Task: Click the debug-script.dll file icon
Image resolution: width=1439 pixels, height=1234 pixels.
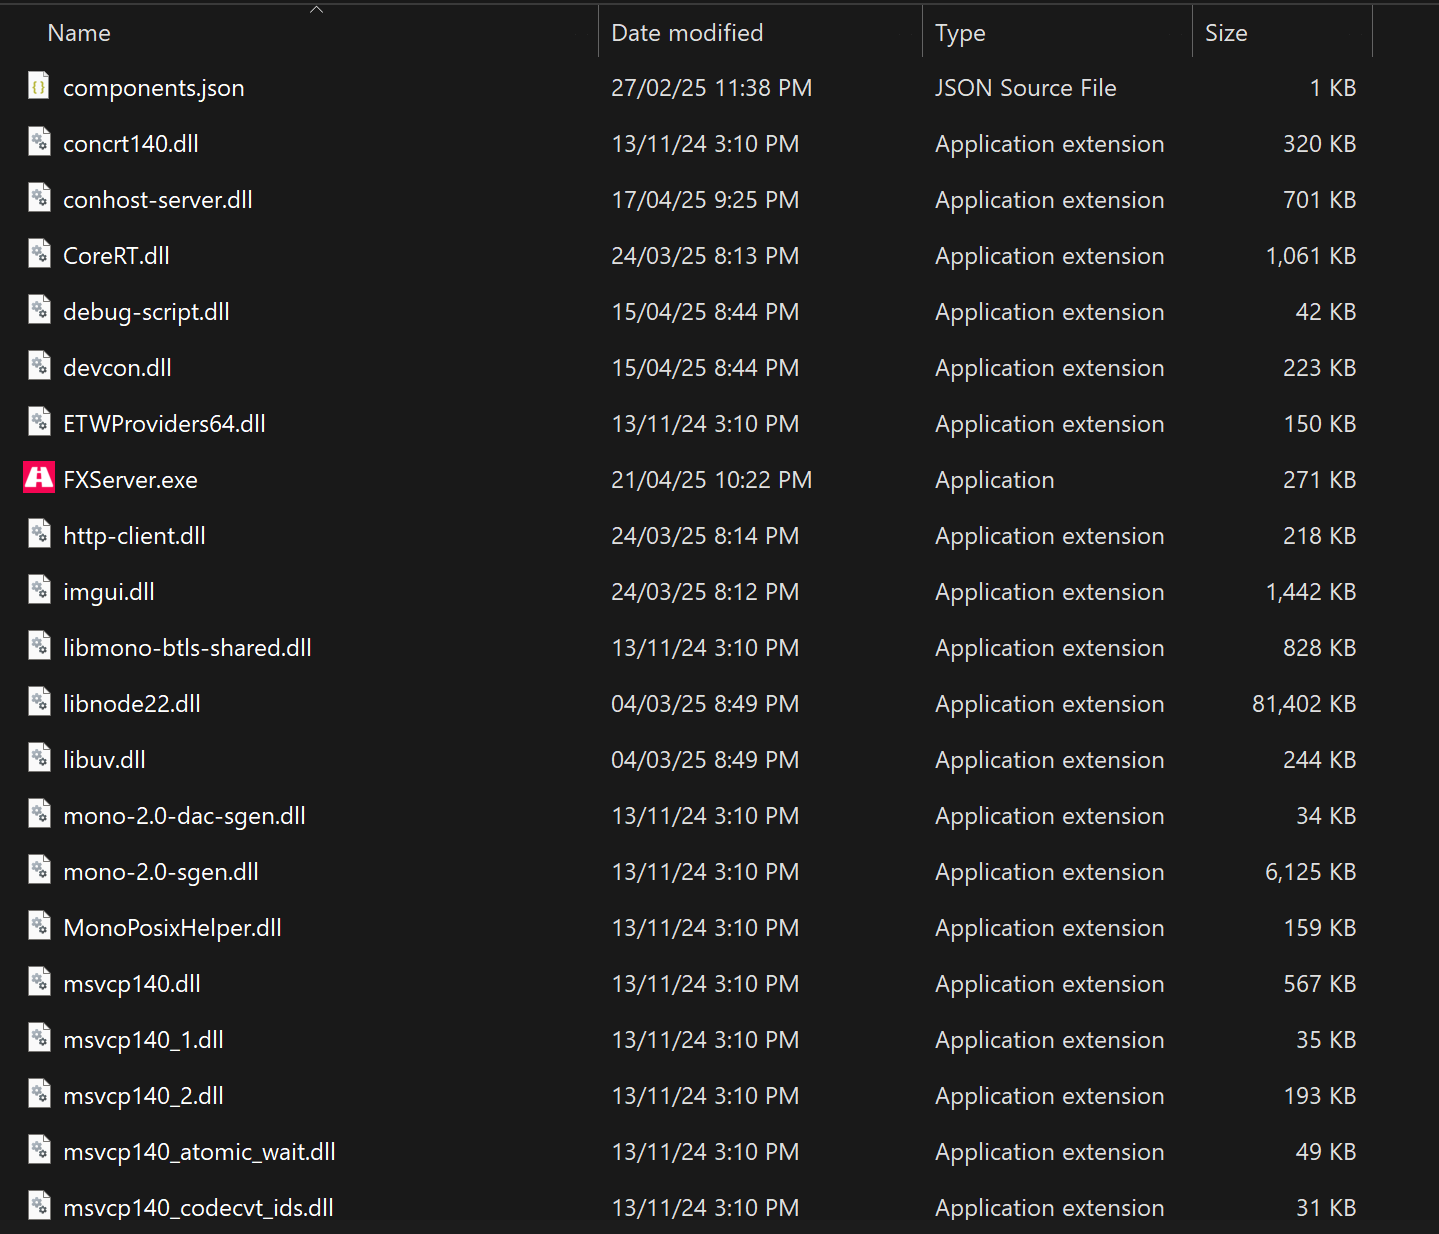Action: [x=39, y=311]
